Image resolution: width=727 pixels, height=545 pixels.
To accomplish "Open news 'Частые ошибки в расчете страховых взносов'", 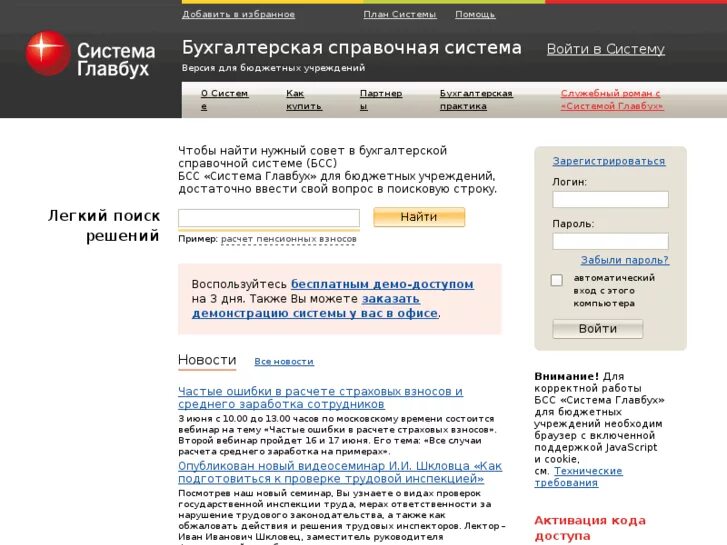I will [320, 398].
